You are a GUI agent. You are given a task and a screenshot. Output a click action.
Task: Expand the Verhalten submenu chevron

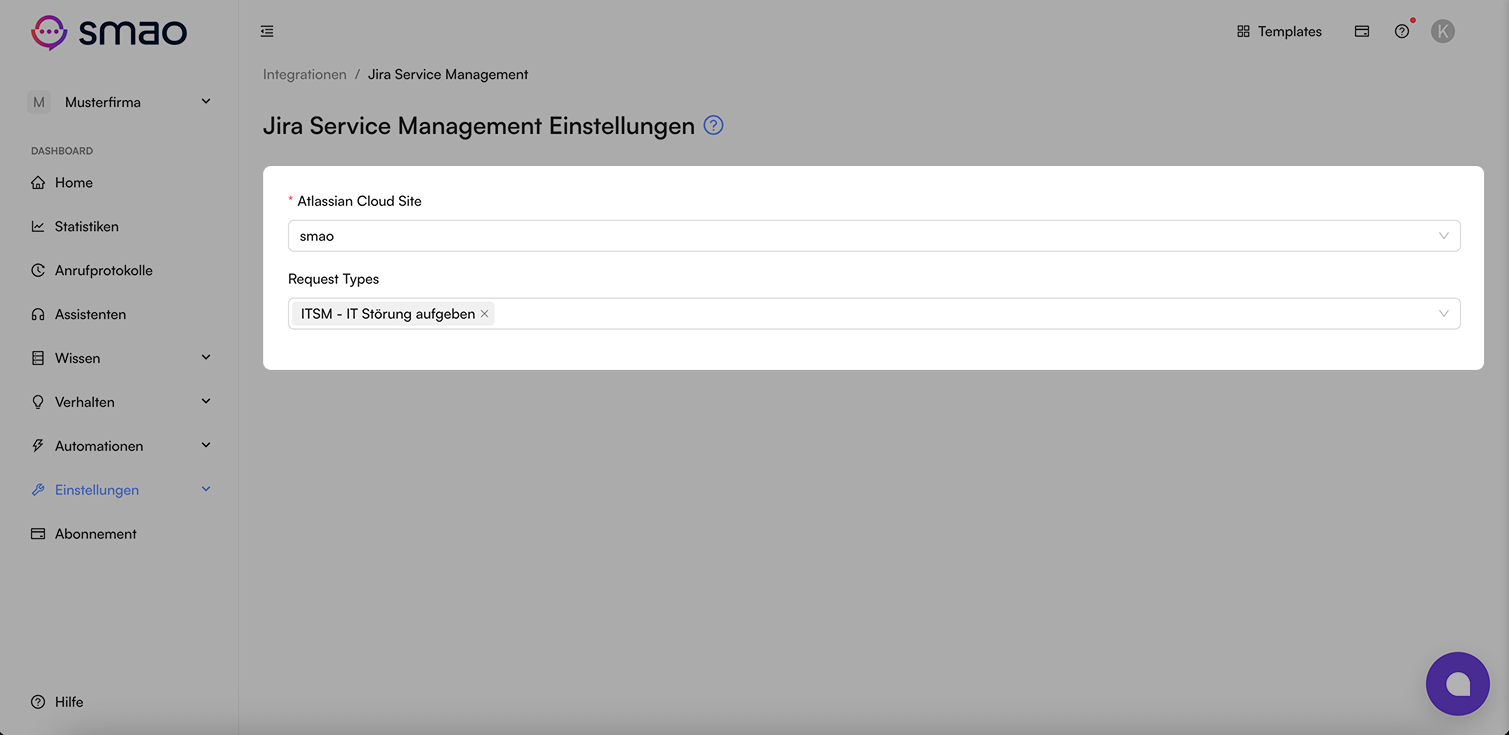point(206,402)
